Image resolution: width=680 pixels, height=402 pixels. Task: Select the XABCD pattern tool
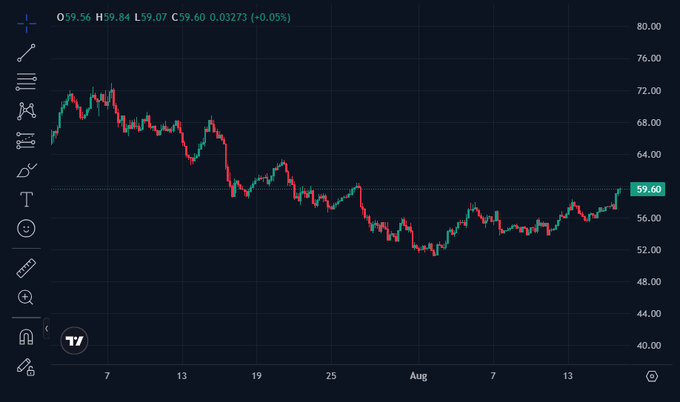[x=26, y=111]
